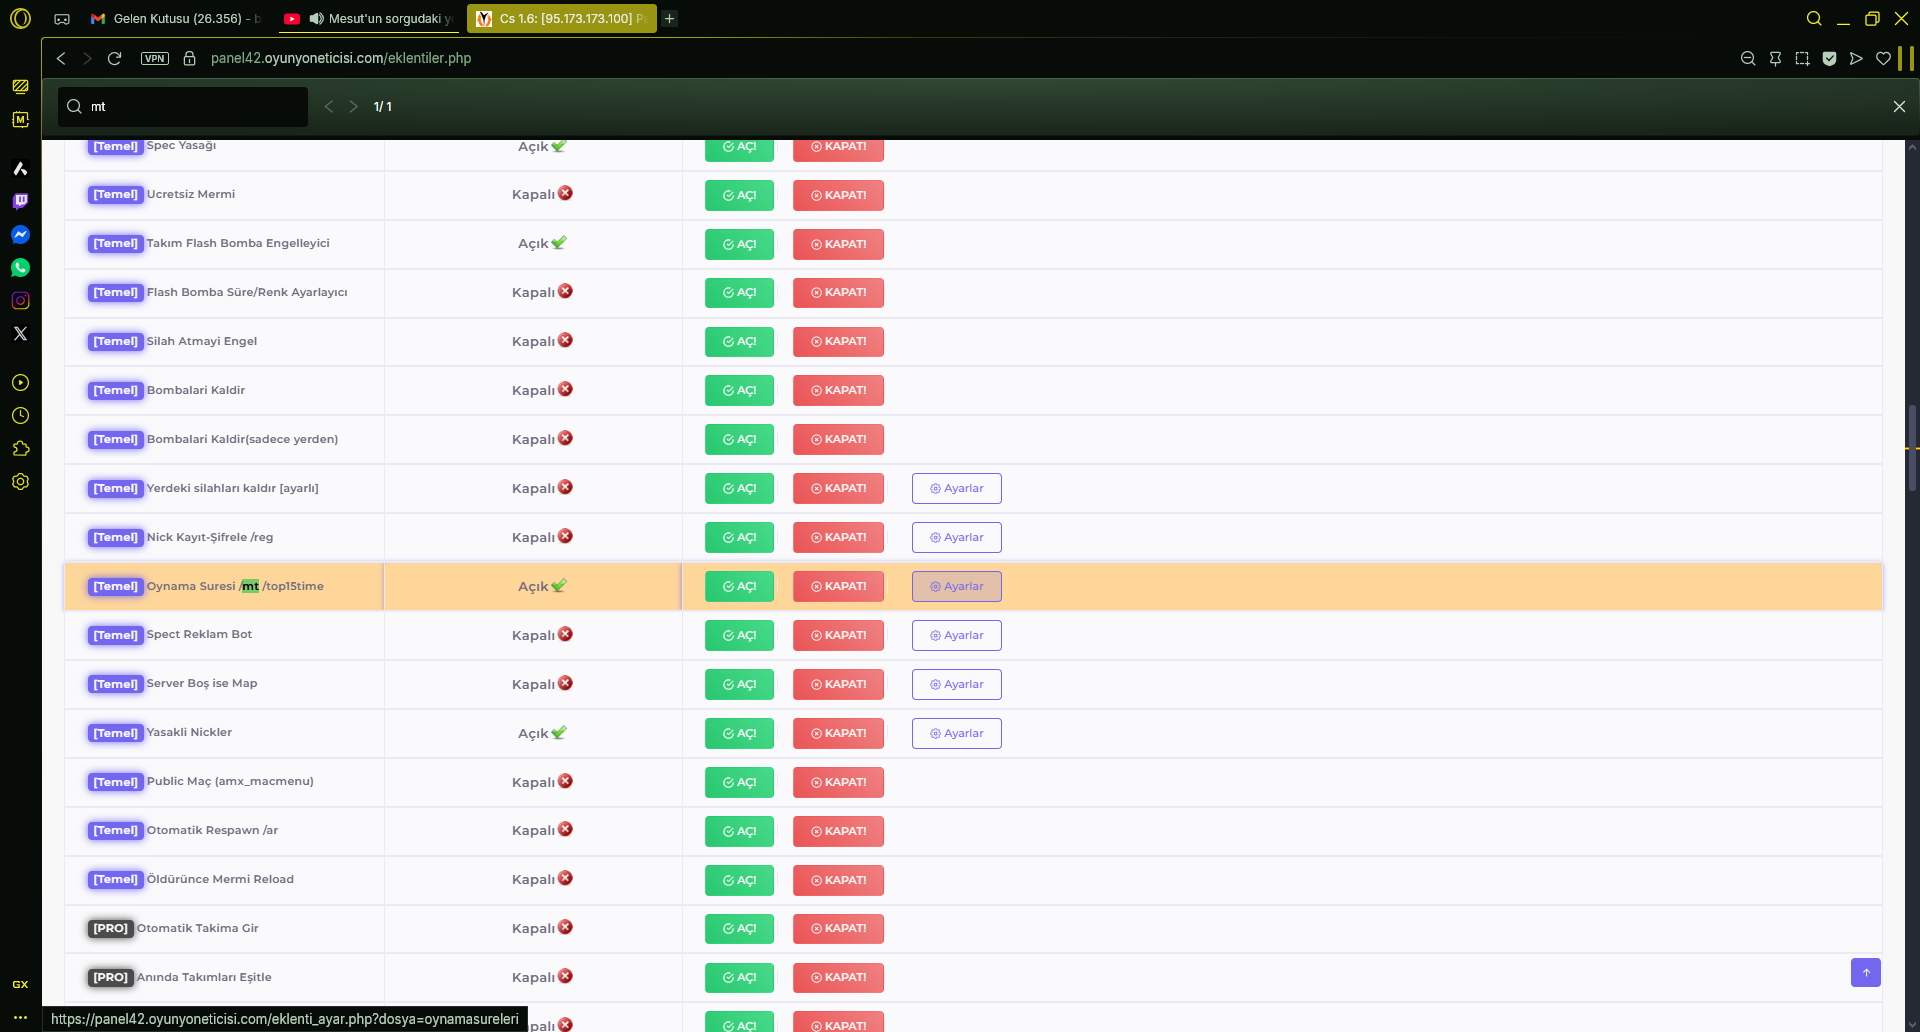This screenshot has height=1032, width=1920.
Task: Click KAPAT! for Anında Takımları Eşitle
Action: pos(838,978)
